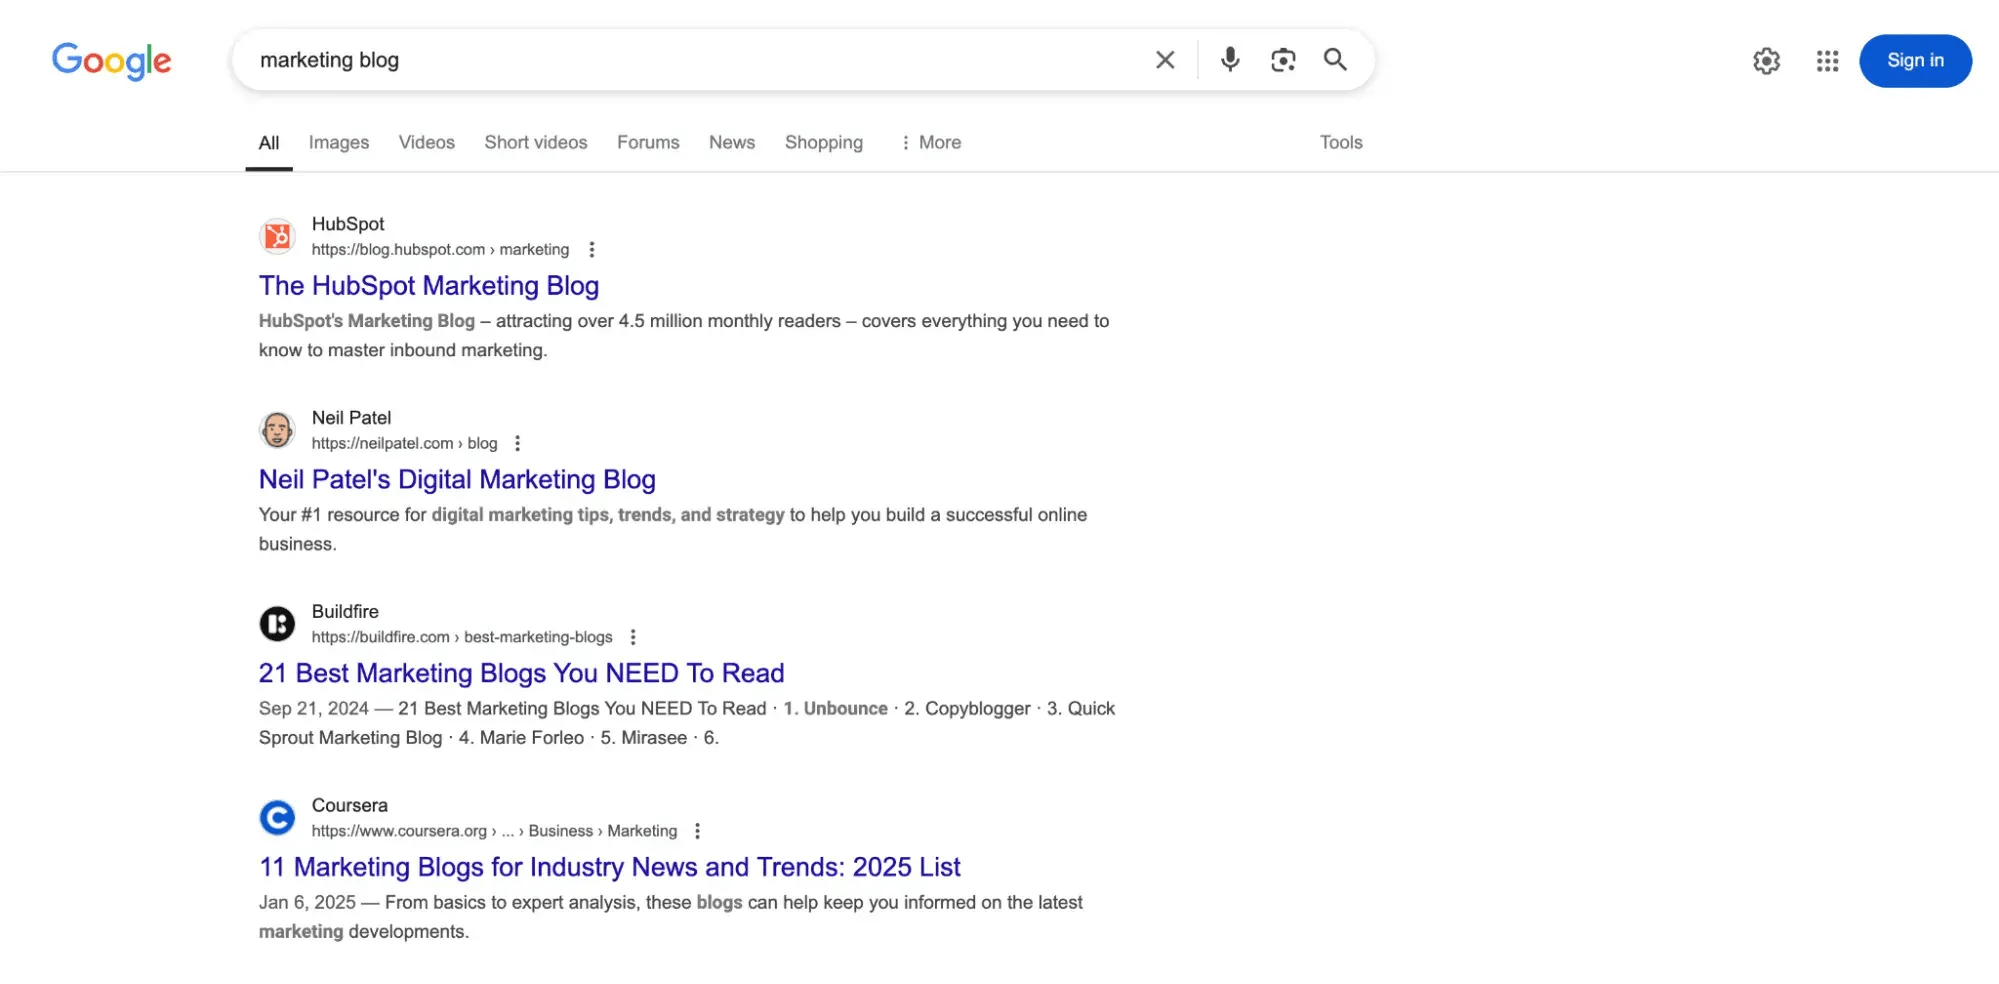Click Neil Patel's avatar icon
Image resolution: width=1999 pixels, height=984 pixels.
click(277, 430)
